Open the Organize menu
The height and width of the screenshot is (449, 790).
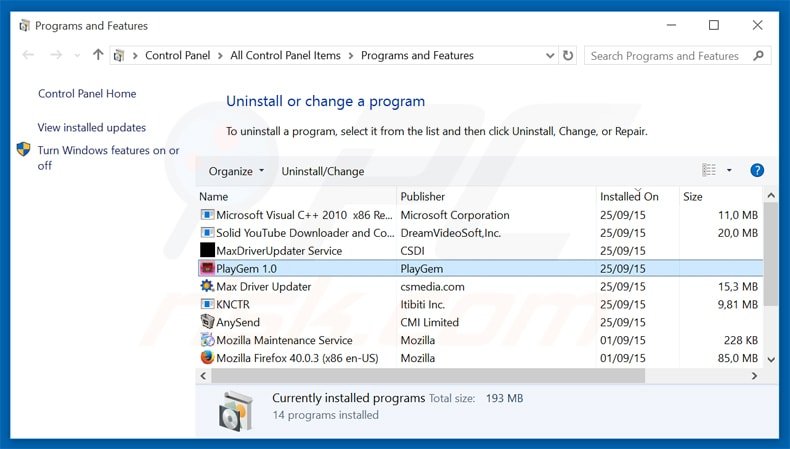[x=236, y=171]
